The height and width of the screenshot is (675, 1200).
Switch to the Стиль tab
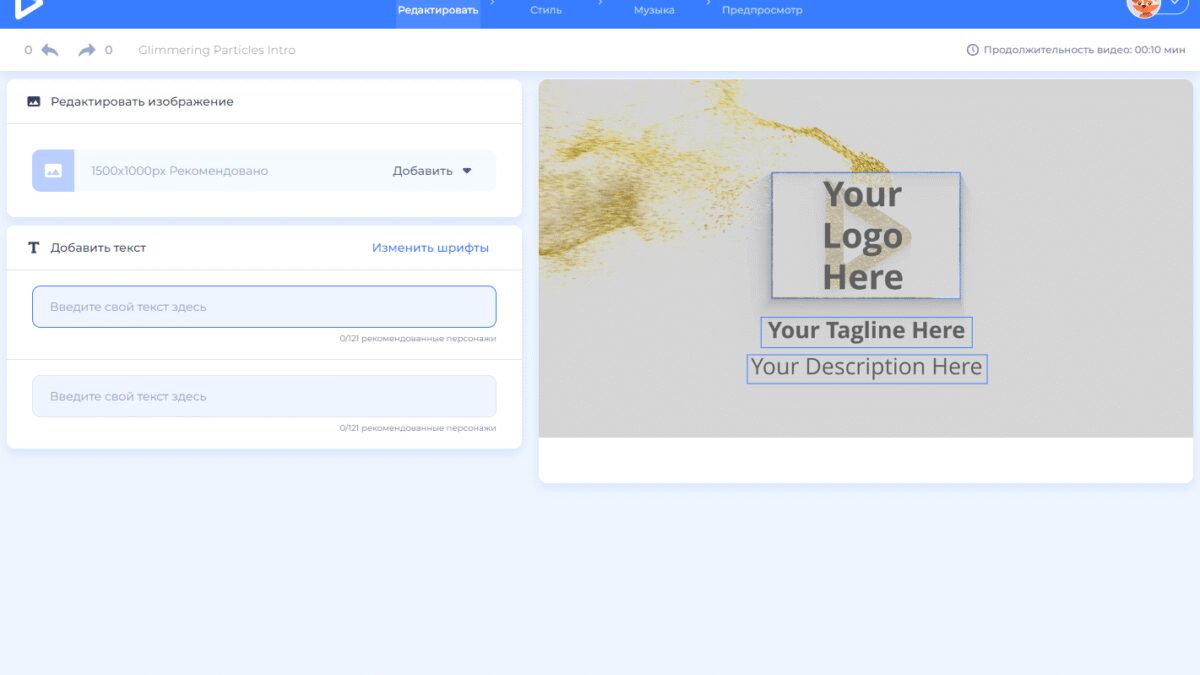(546, 11)
